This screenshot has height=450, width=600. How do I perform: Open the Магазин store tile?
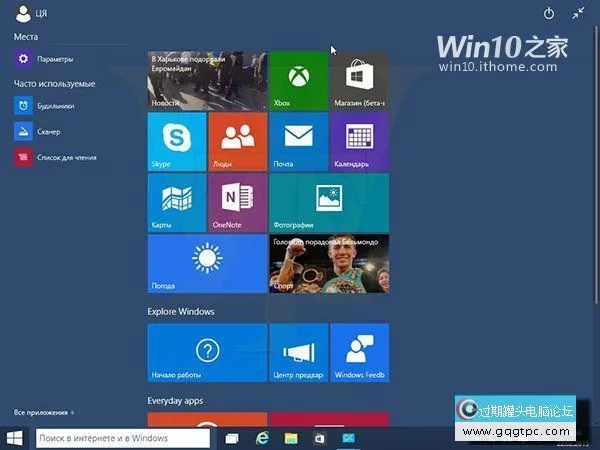click(359, 81)
